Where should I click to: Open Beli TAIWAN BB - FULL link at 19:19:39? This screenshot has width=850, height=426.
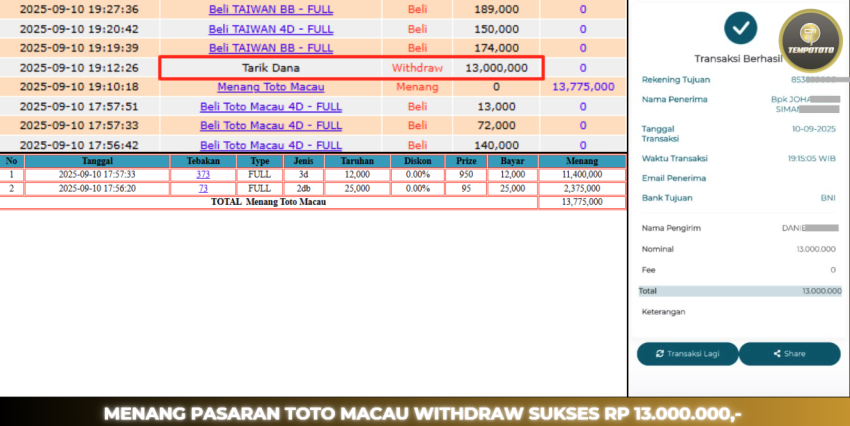coord(271,48)
